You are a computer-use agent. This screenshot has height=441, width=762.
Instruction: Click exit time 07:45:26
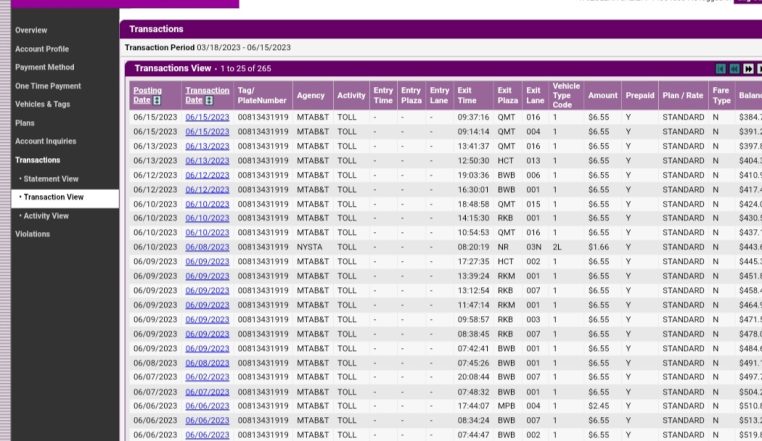473,363
